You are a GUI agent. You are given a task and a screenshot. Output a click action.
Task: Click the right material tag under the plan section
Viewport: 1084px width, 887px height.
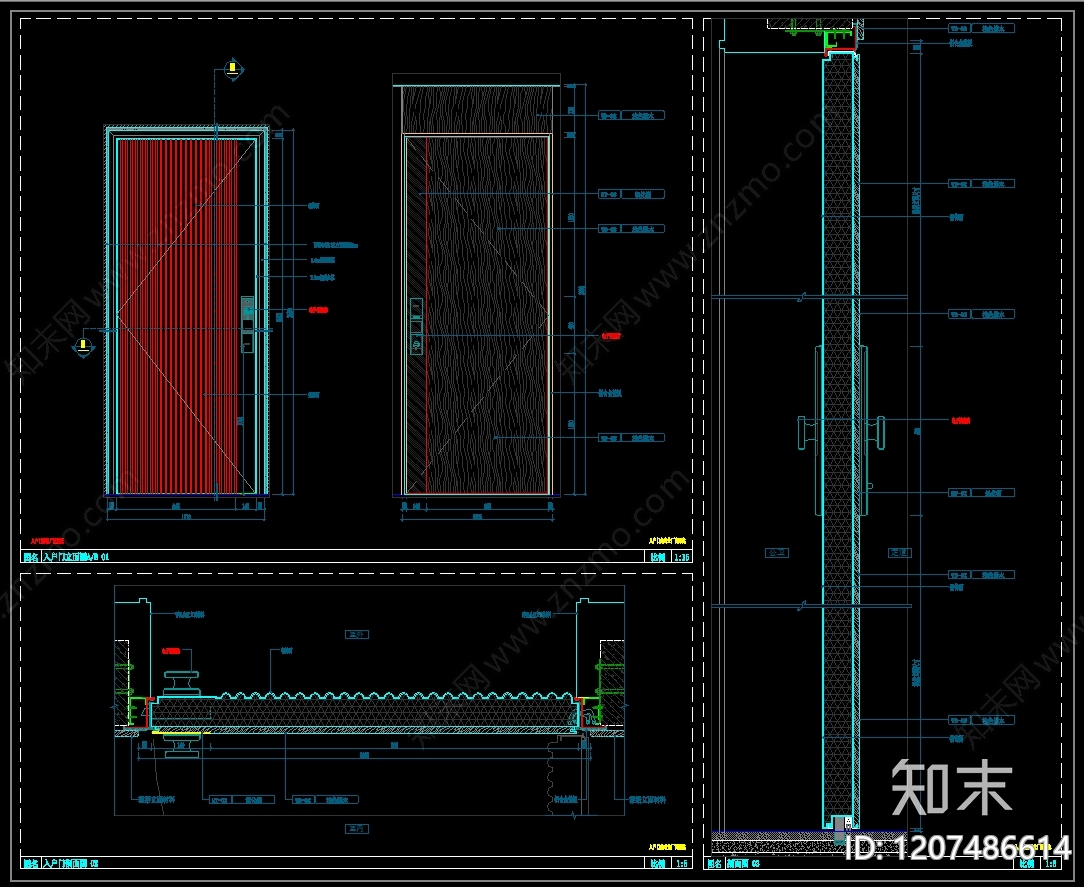pyautogui.click(x=325, y=800)
